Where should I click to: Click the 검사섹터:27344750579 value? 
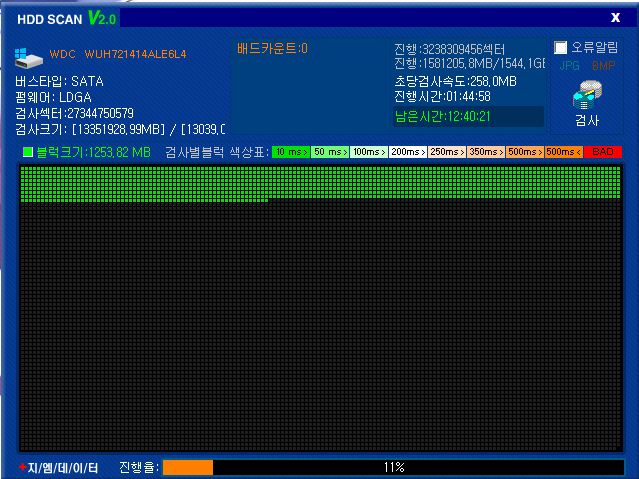point(75,113)
